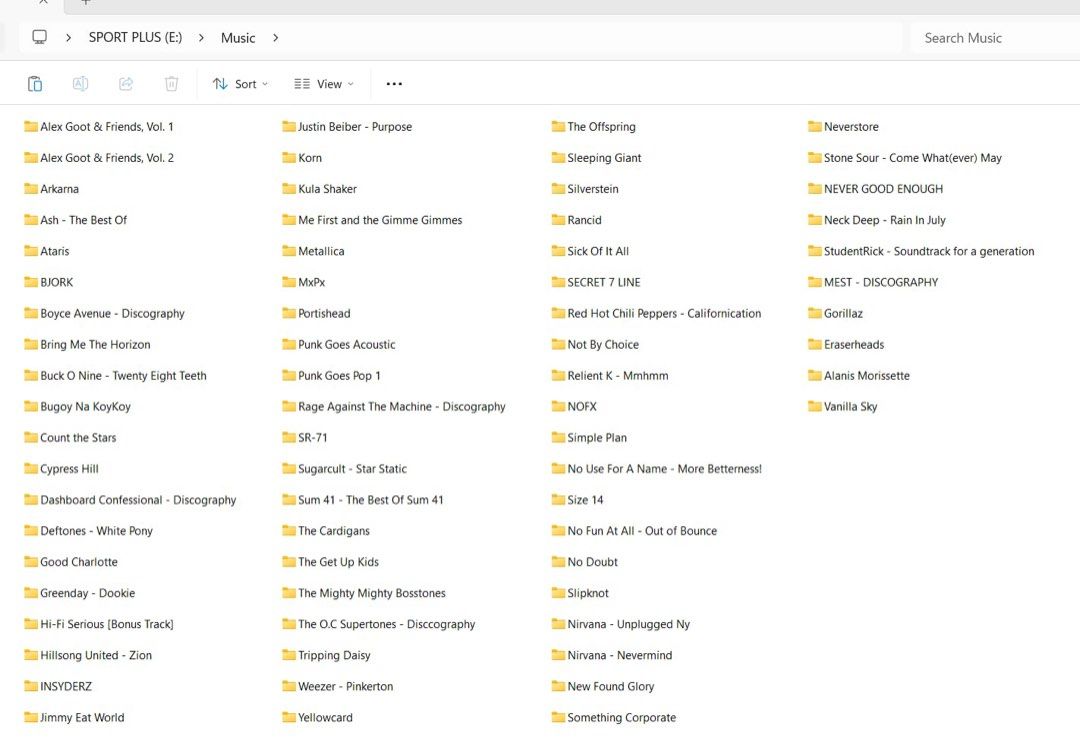Select the Bring Me The Horizon folder

87,344
